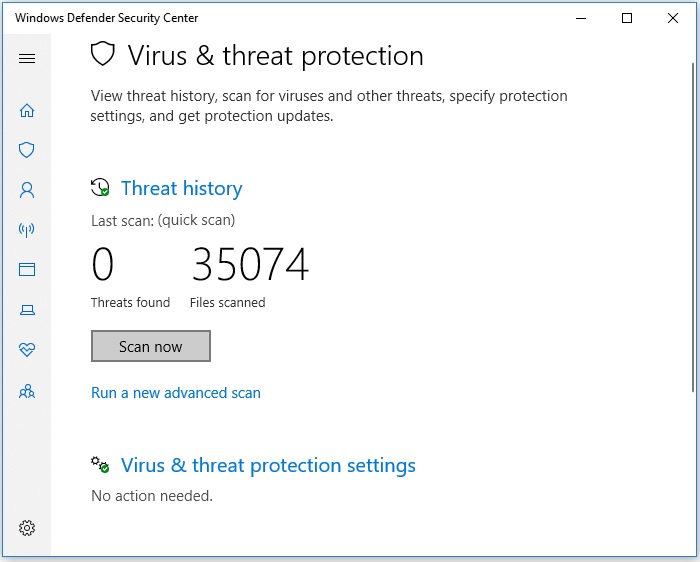
Task: Minimize the Security Center window
Action: point(581,18)
